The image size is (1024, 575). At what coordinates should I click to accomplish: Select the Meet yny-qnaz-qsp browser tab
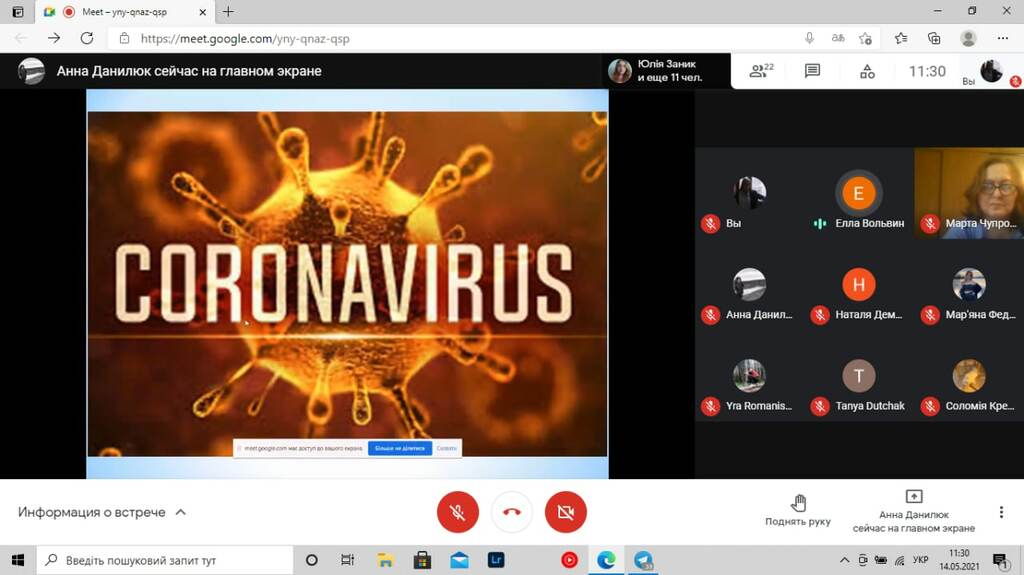click(x=124, y=12)
